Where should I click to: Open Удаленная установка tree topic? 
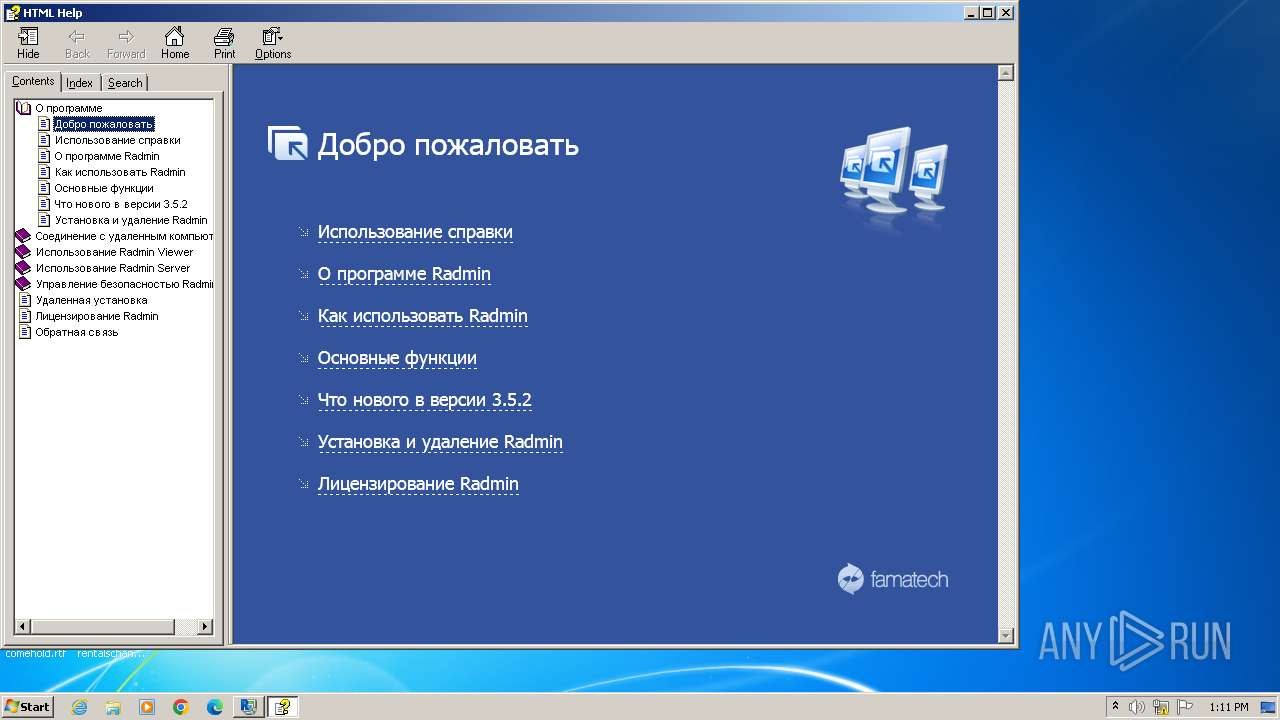tap(91, 300)
